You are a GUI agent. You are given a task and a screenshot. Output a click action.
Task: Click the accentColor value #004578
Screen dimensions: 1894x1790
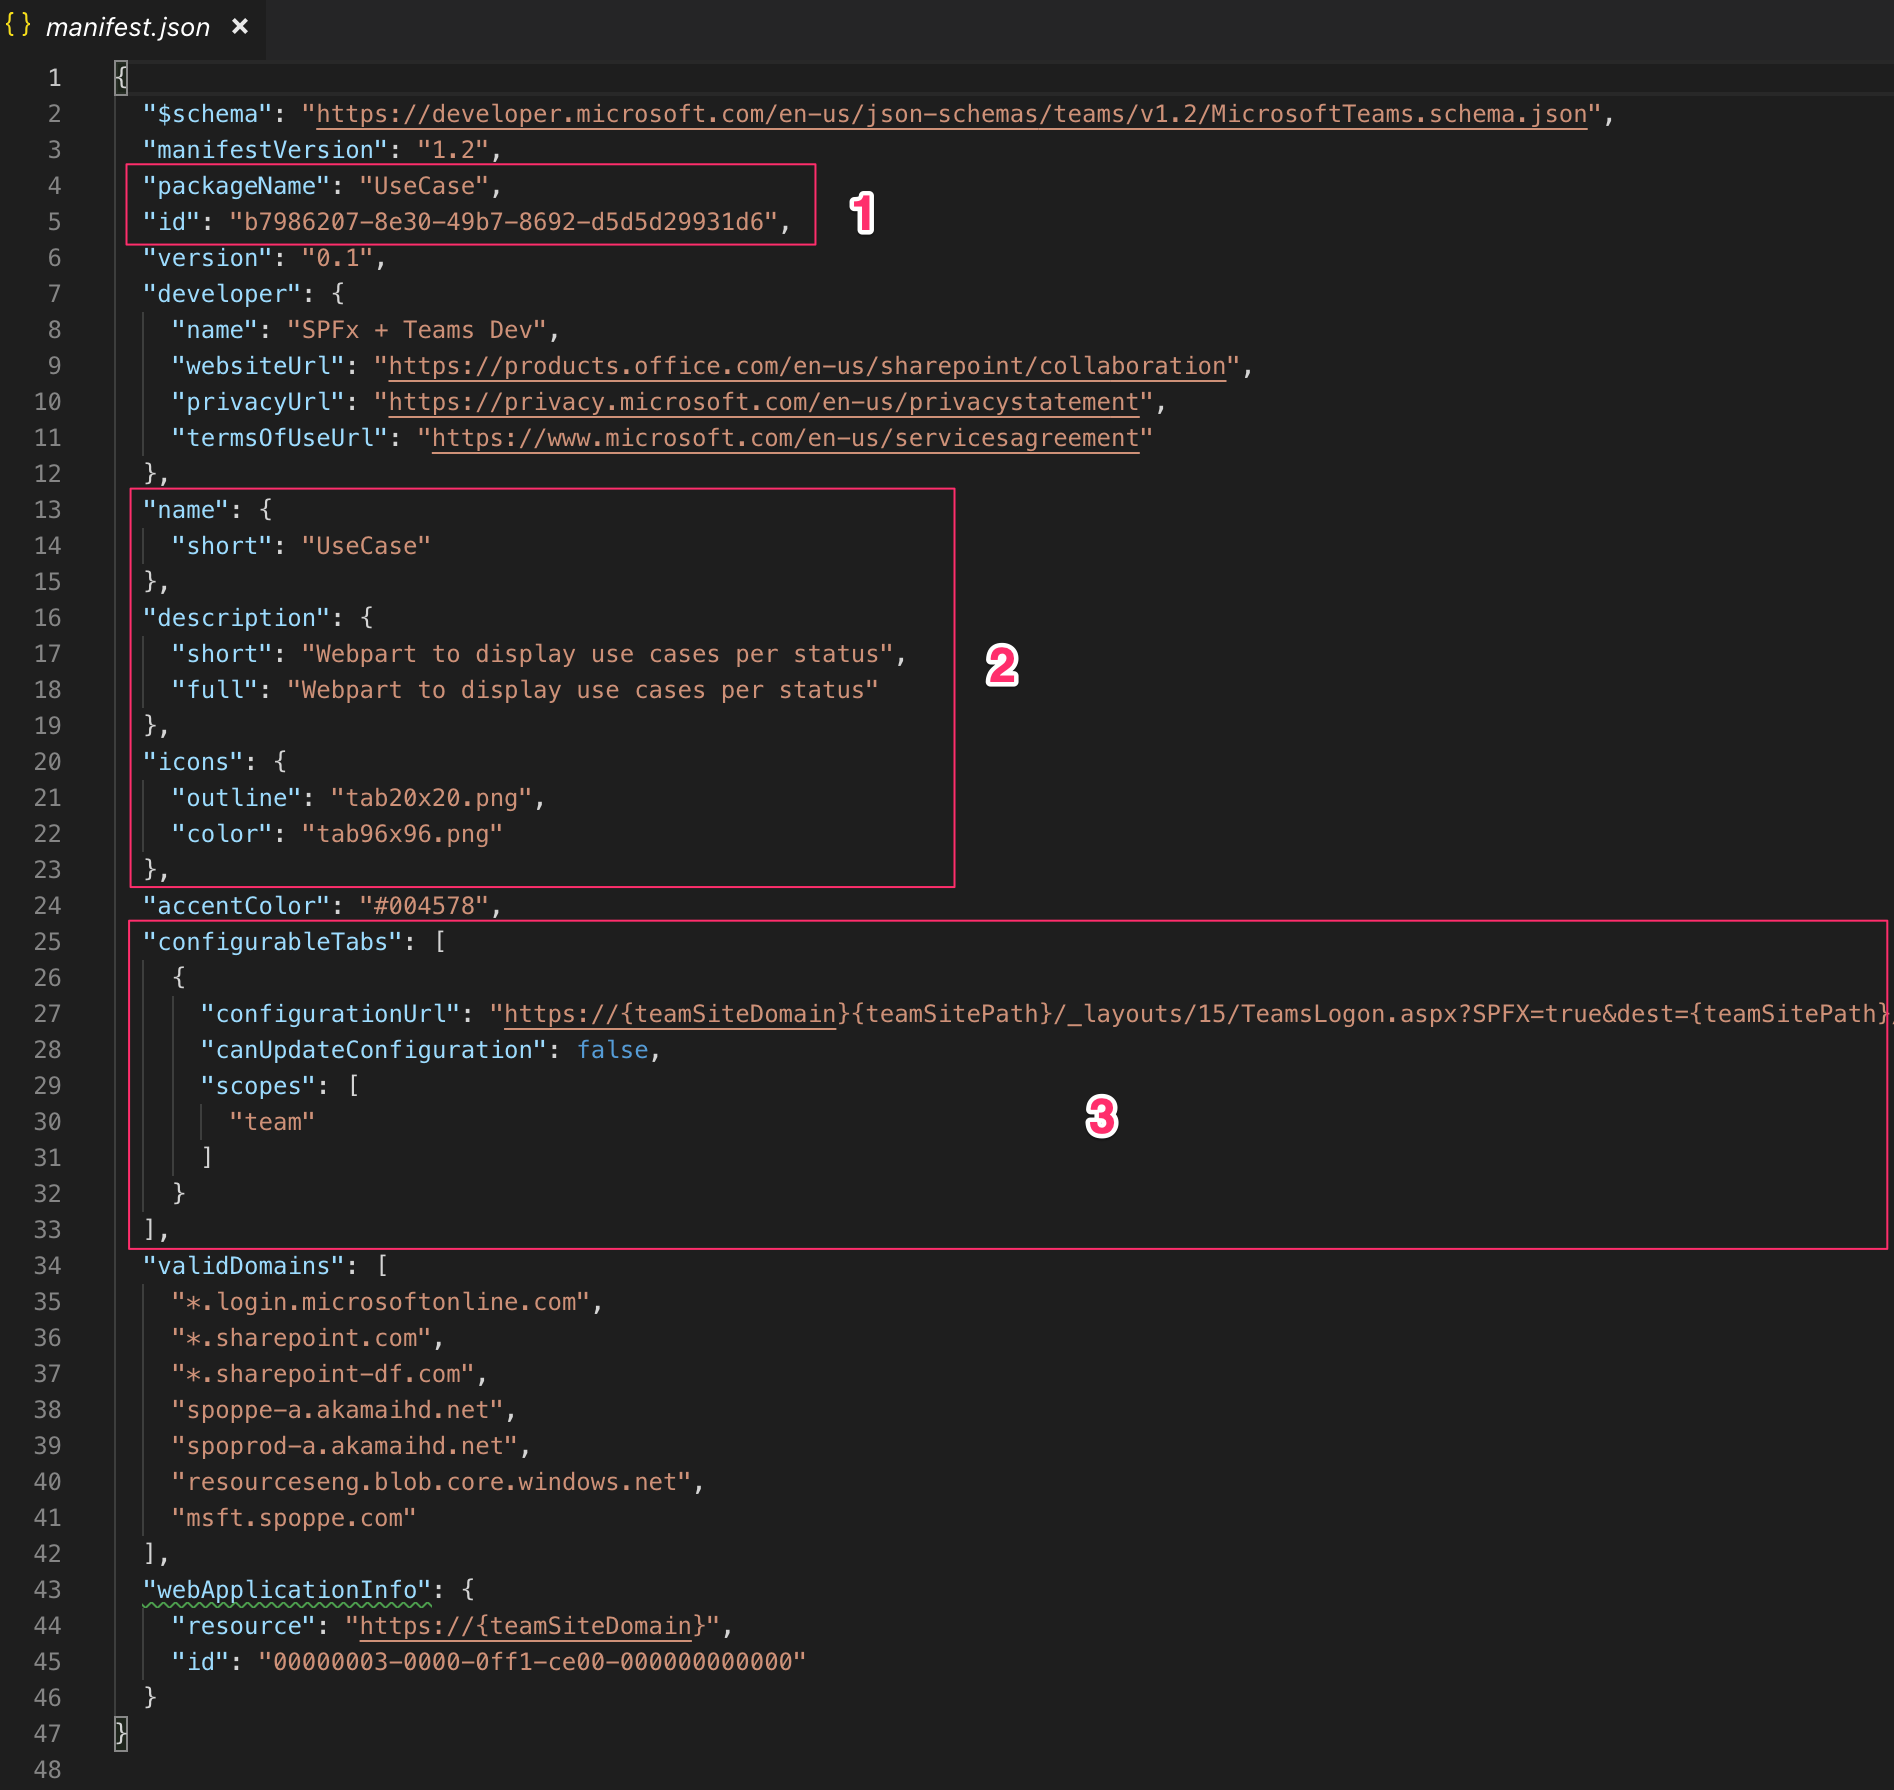pos(424,906)
